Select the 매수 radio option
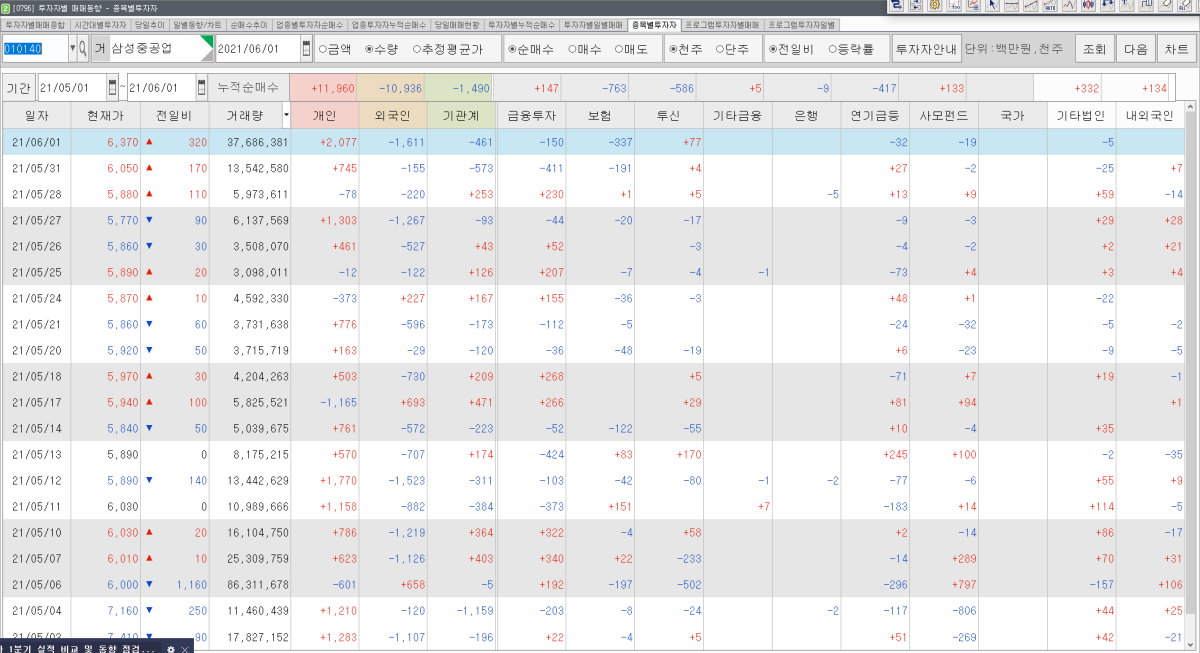 tap(584, 48)
